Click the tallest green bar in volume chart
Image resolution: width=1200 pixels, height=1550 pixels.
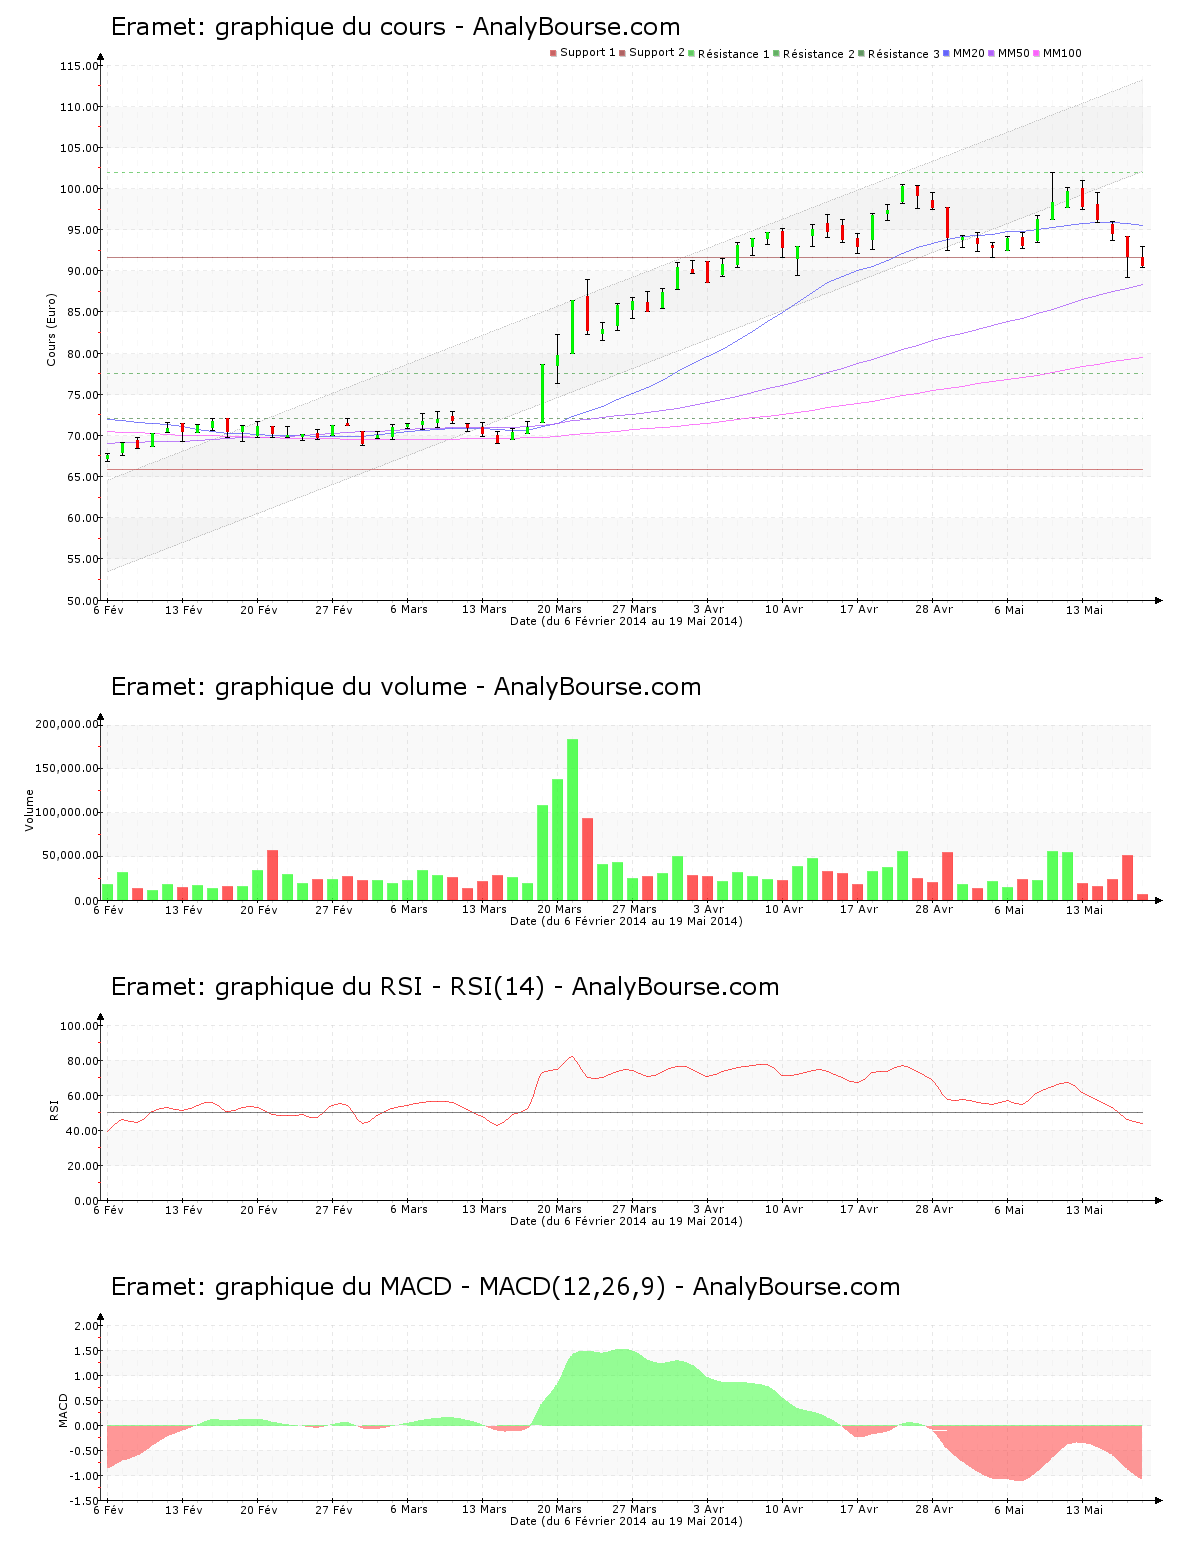click(x=573, y=820)
